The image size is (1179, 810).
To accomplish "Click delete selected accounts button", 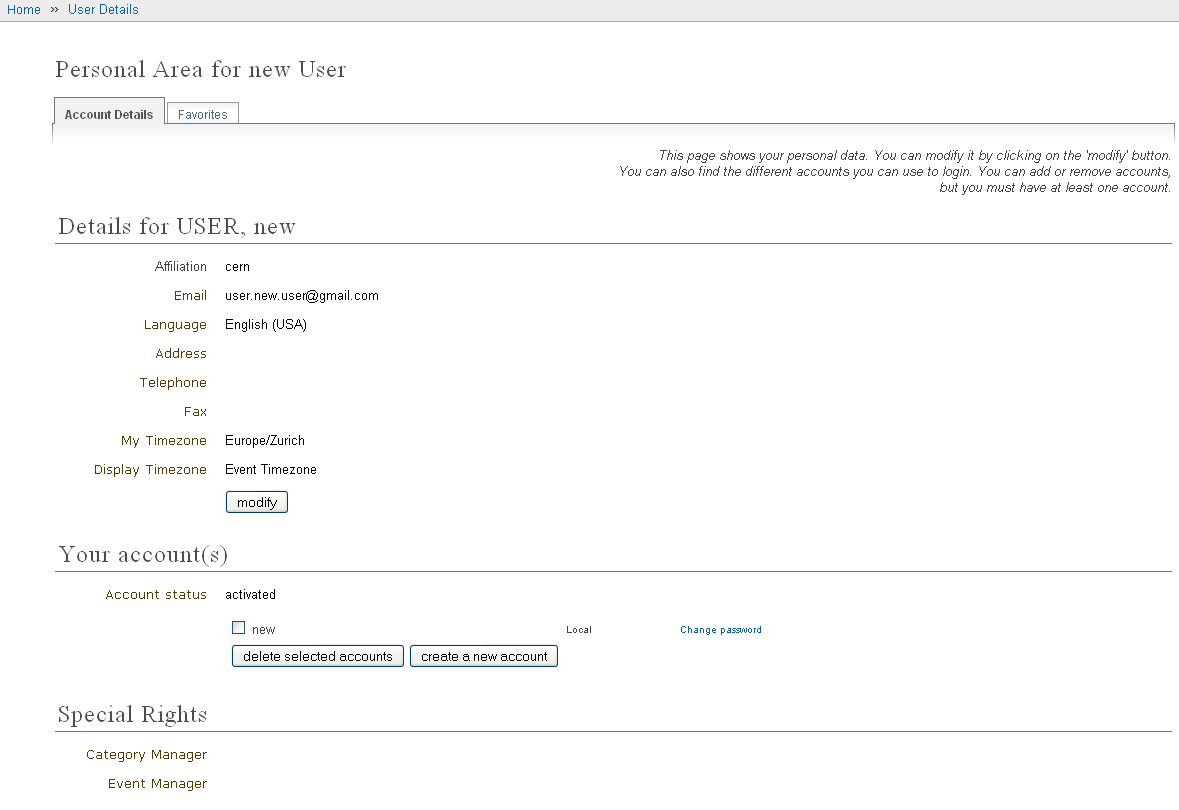I will coord(318,656).
